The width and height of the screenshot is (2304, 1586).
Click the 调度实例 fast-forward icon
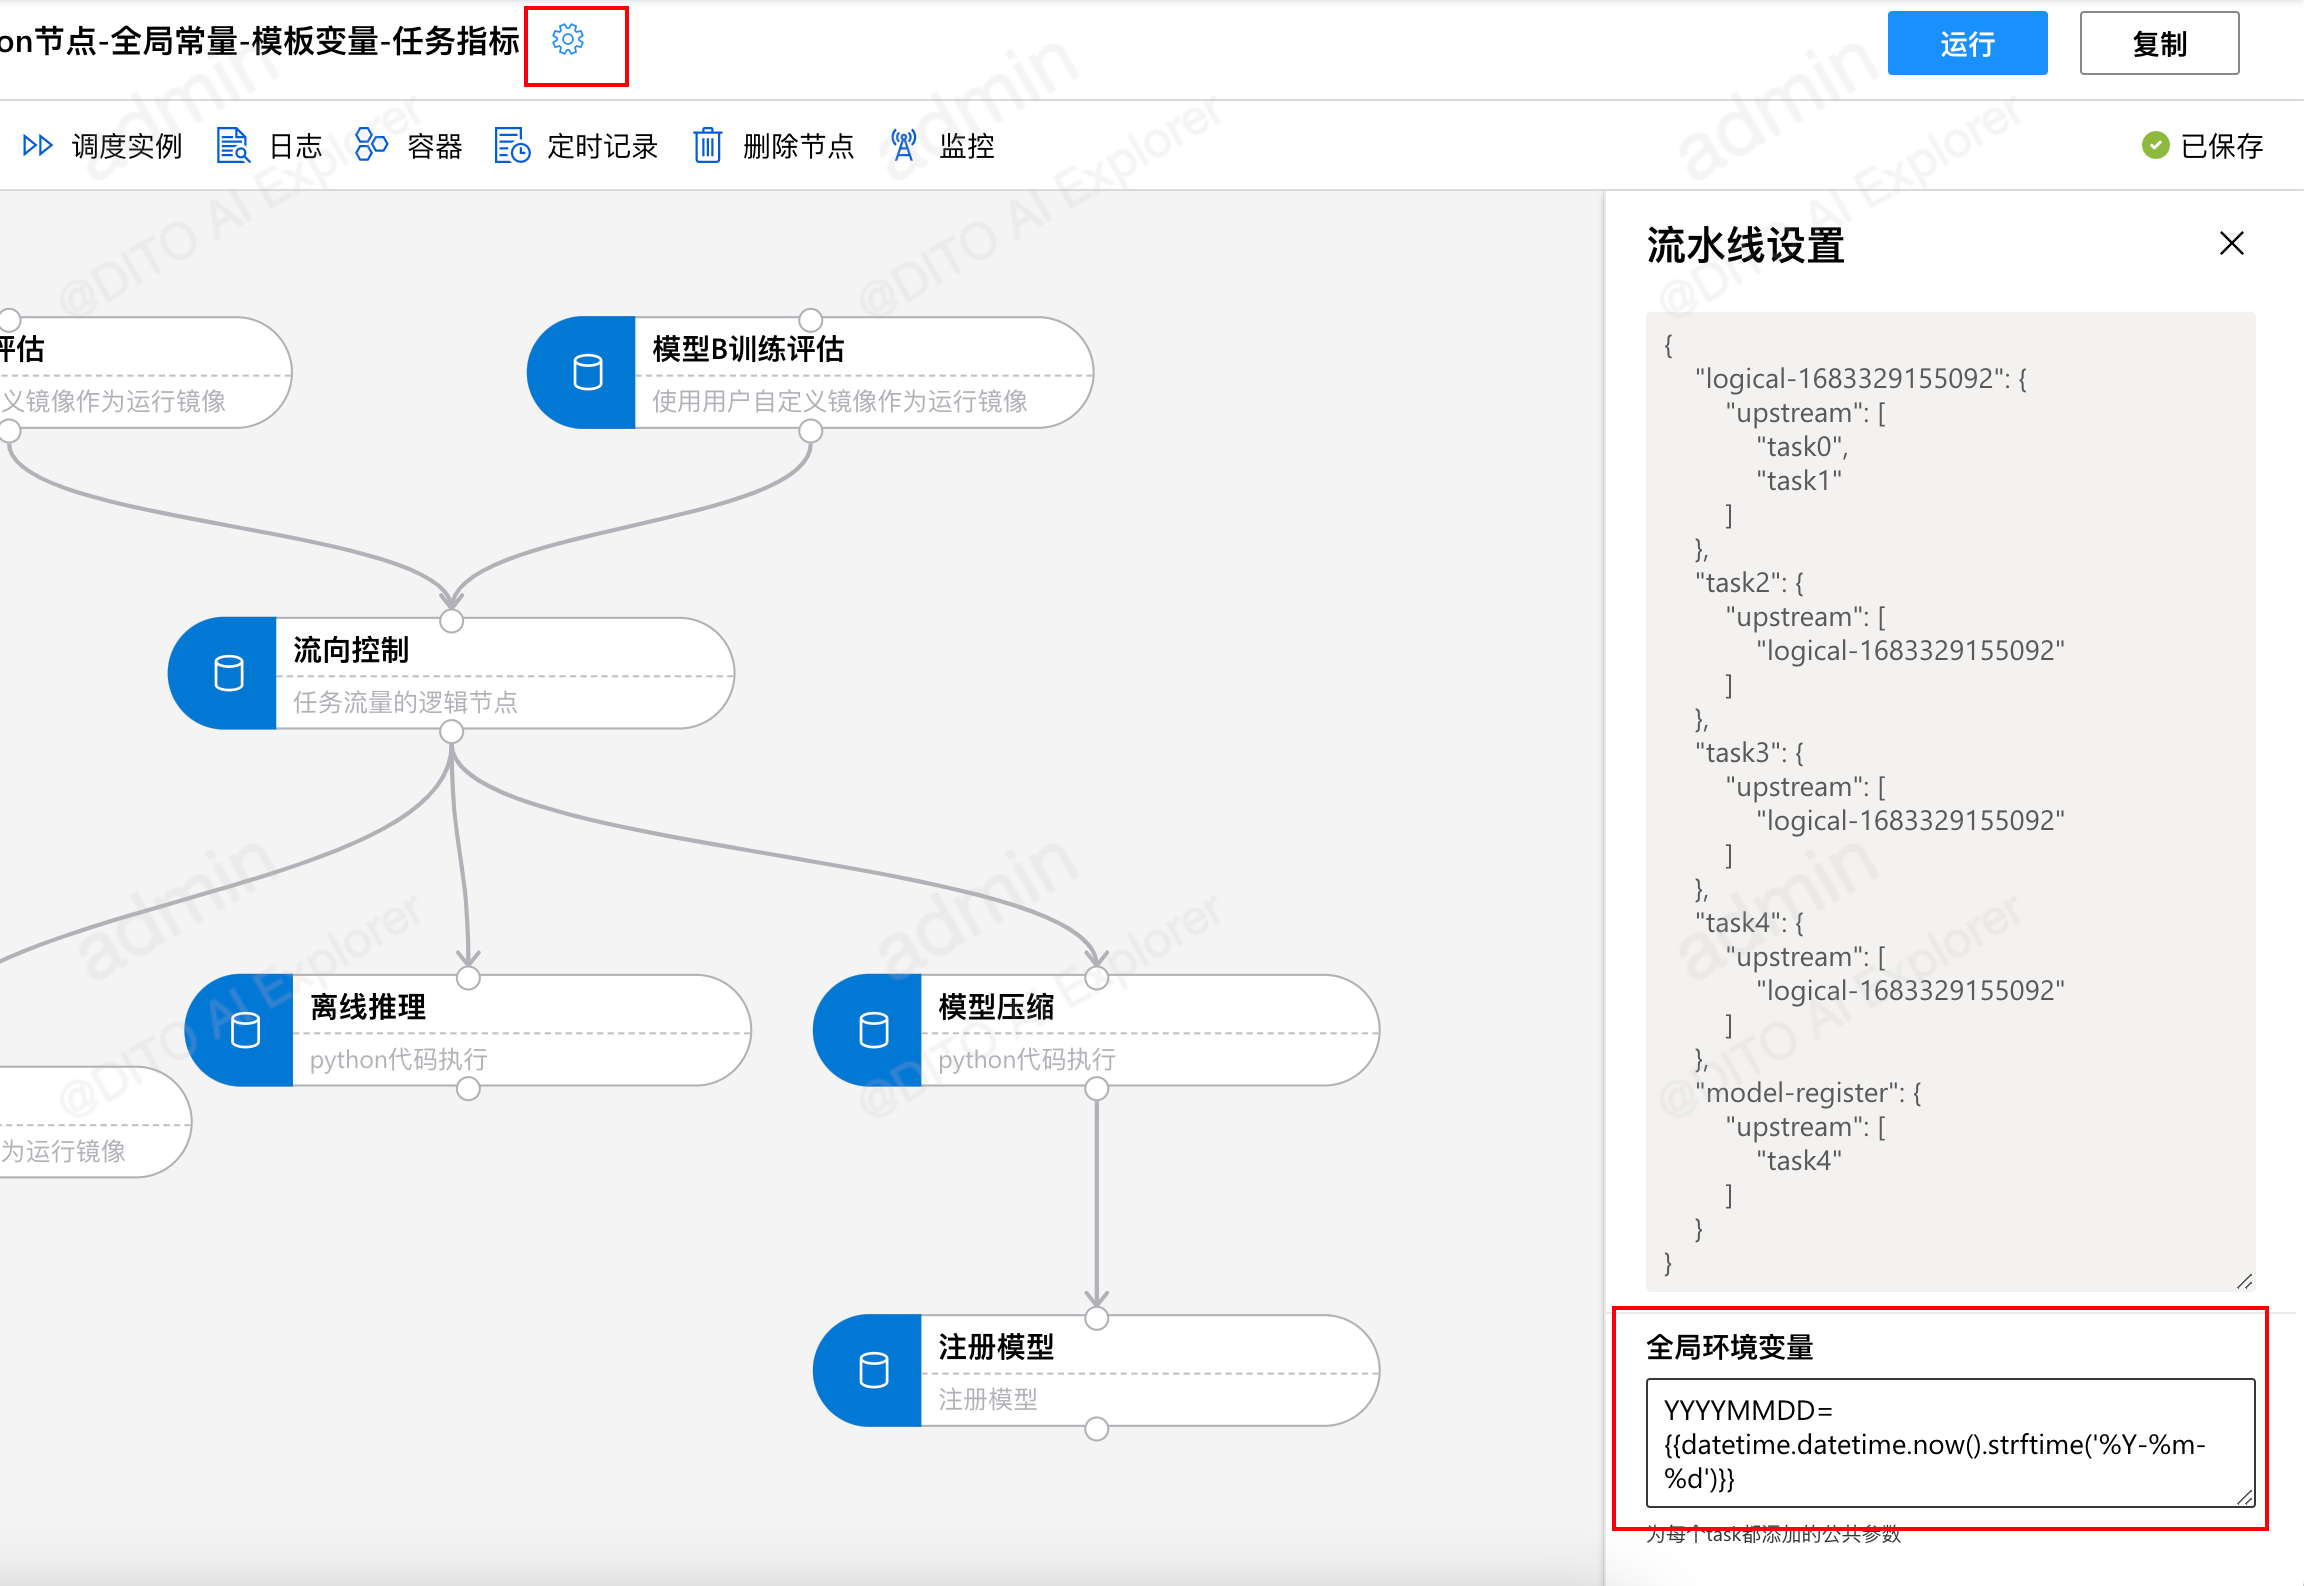pos(37,146)
